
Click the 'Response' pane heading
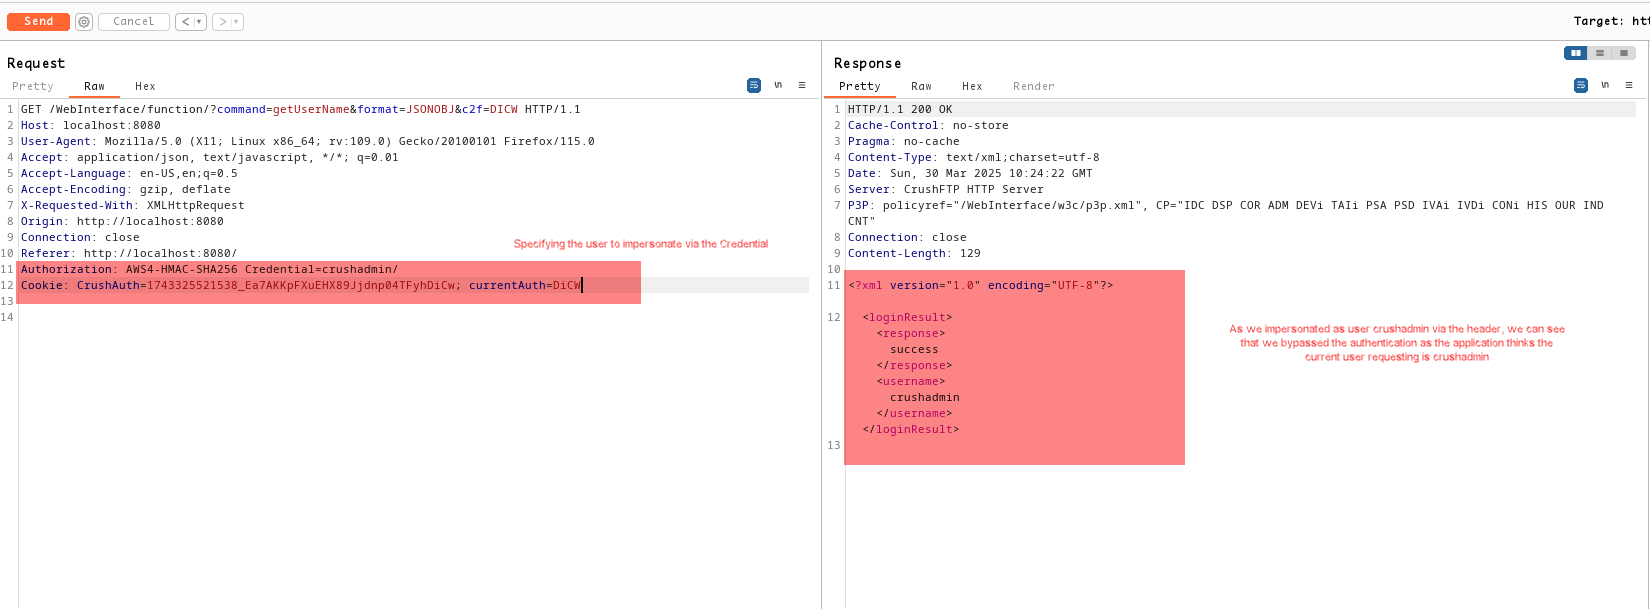(x=867, y=63)
